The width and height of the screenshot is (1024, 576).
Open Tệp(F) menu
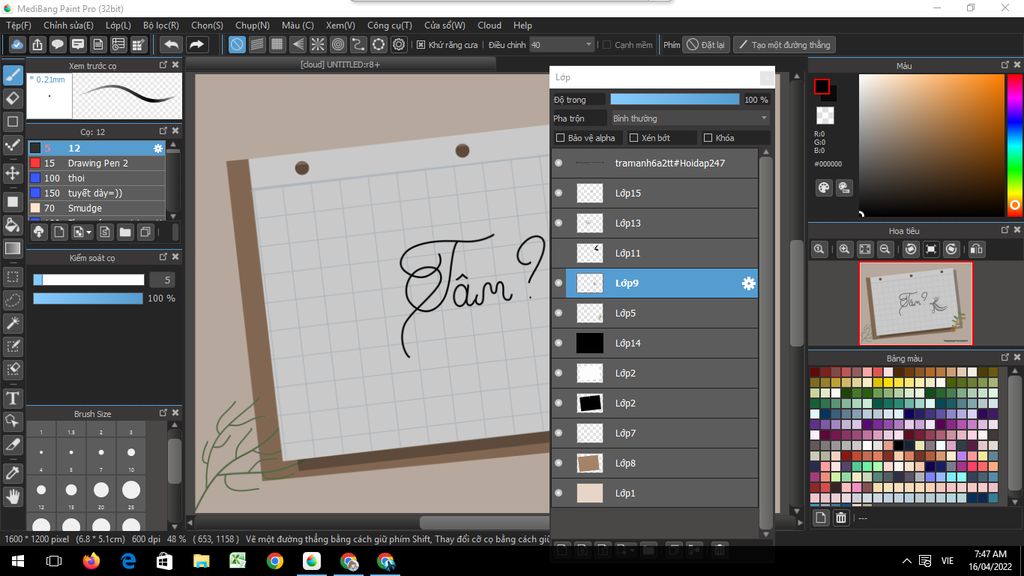pyautogui.click(x=18, y=25)
